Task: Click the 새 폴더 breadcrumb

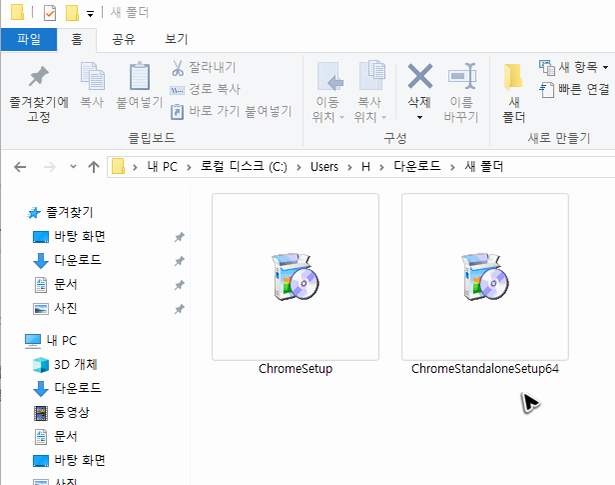Action: pyautogui.click(x=484, y=167)
